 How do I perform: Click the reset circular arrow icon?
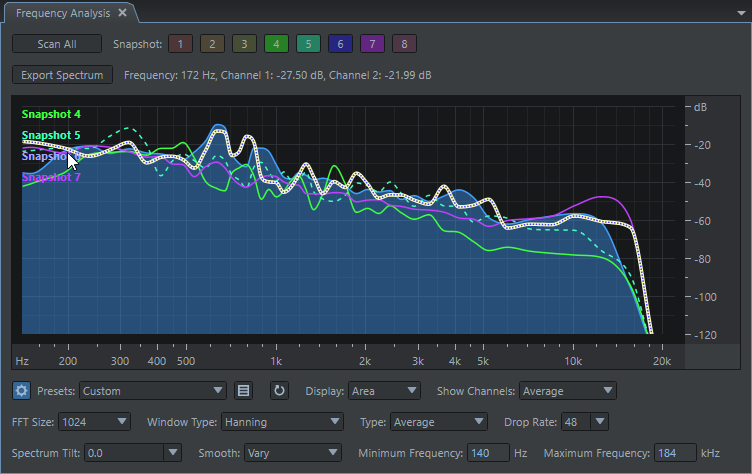279,390
